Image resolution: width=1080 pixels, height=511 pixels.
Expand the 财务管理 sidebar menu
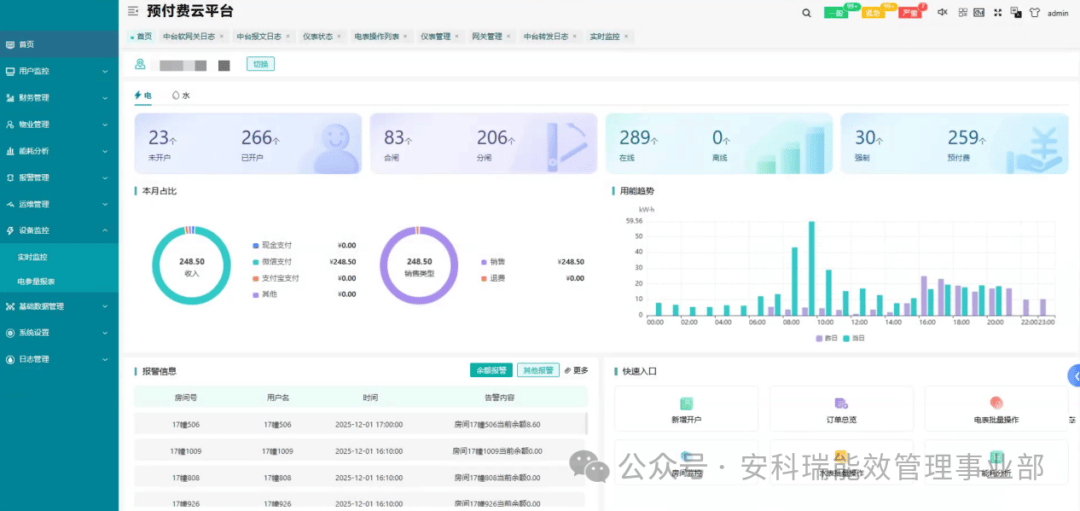pyautogui.click(x=59, y=98)
